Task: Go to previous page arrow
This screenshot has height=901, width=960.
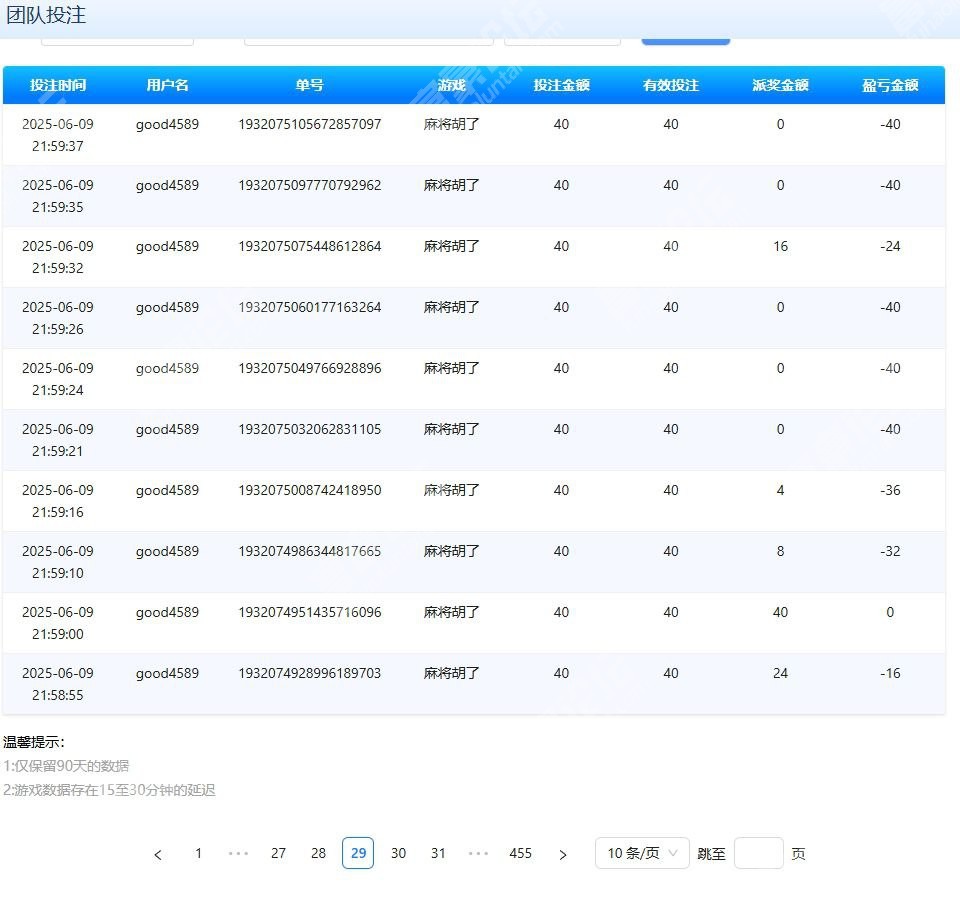Action: tap(158, 854)
